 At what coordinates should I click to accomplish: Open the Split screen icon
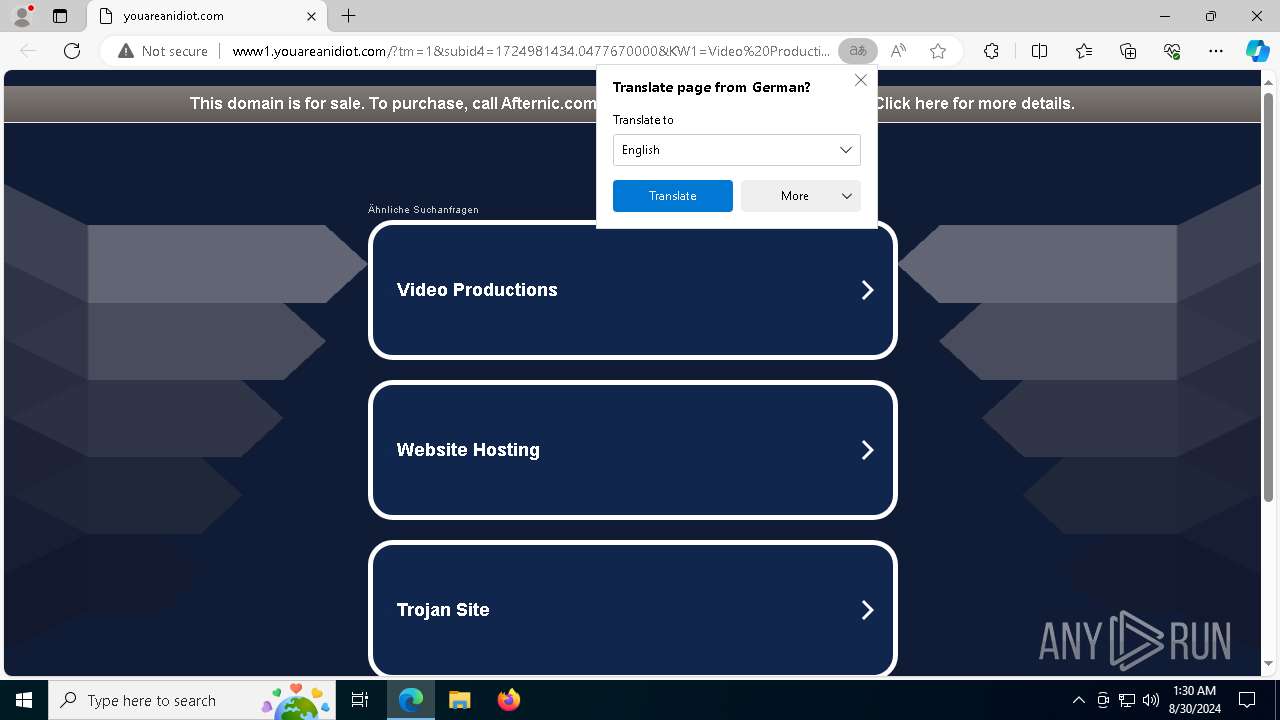point(1039,51)
